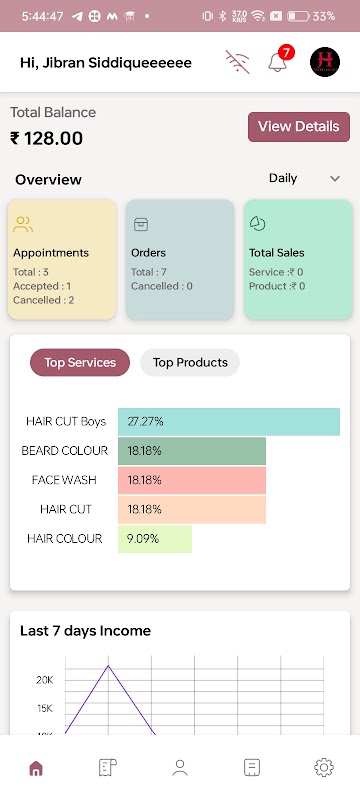Open the notifications bell icon
The width and height of the screenshot is (360, 800).
[278, 62]
